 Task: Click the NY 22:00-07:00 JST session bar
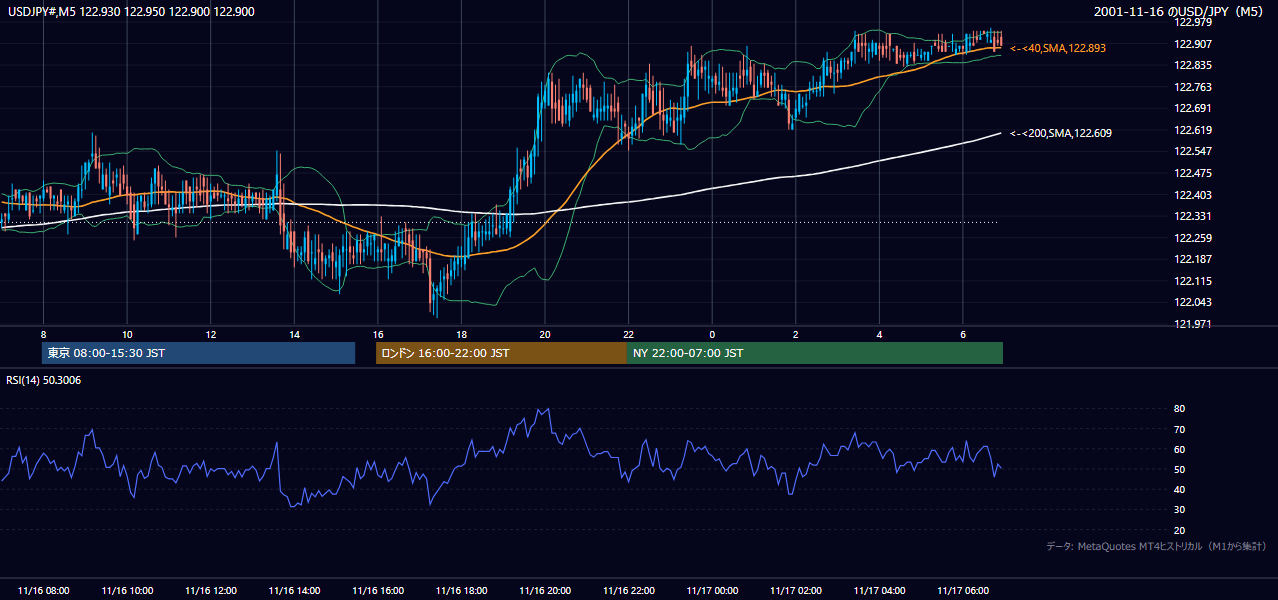[x=815, y=353]
